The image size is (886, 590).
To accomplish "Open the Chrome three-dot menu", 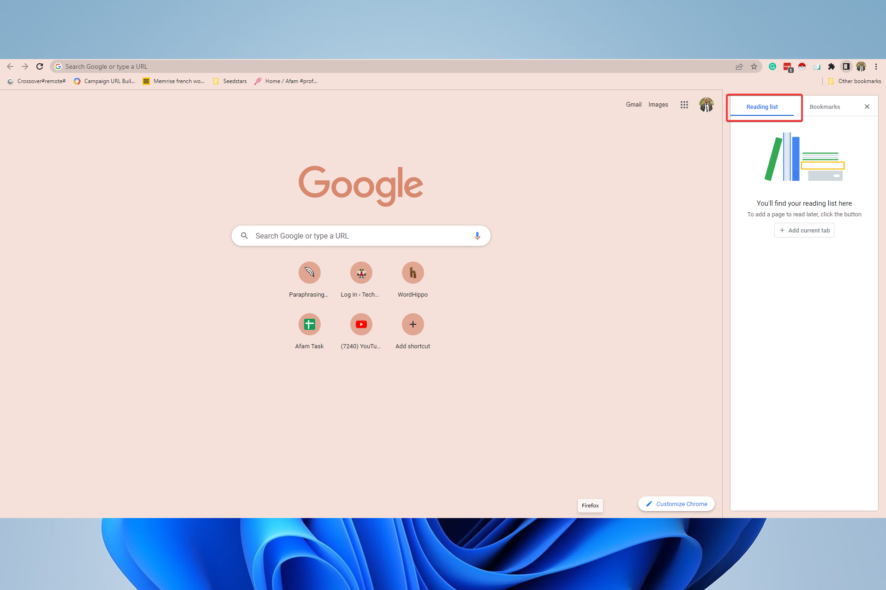I will pos(876,67).
